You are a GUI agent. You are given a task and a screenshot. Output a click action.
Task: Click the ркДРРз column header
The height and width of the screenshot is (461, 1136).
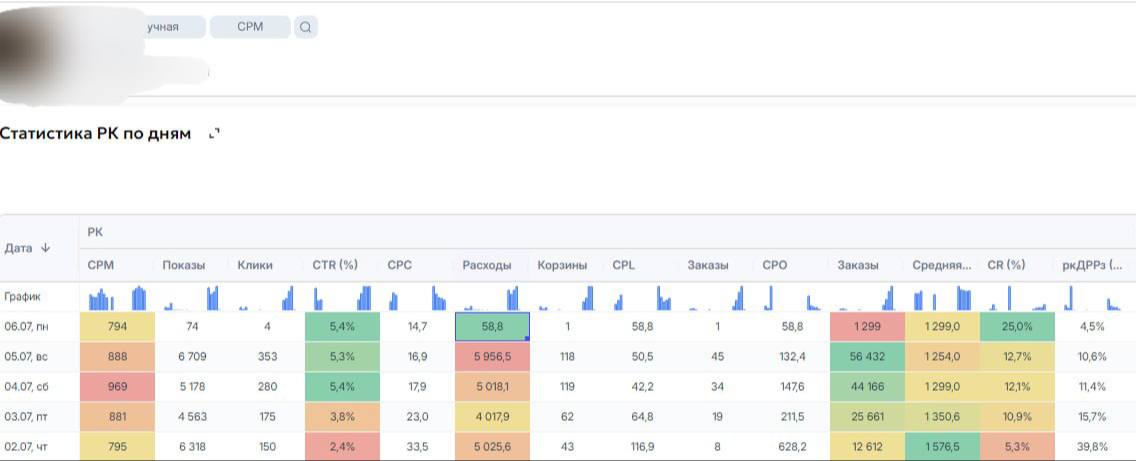coord(1093,265)
